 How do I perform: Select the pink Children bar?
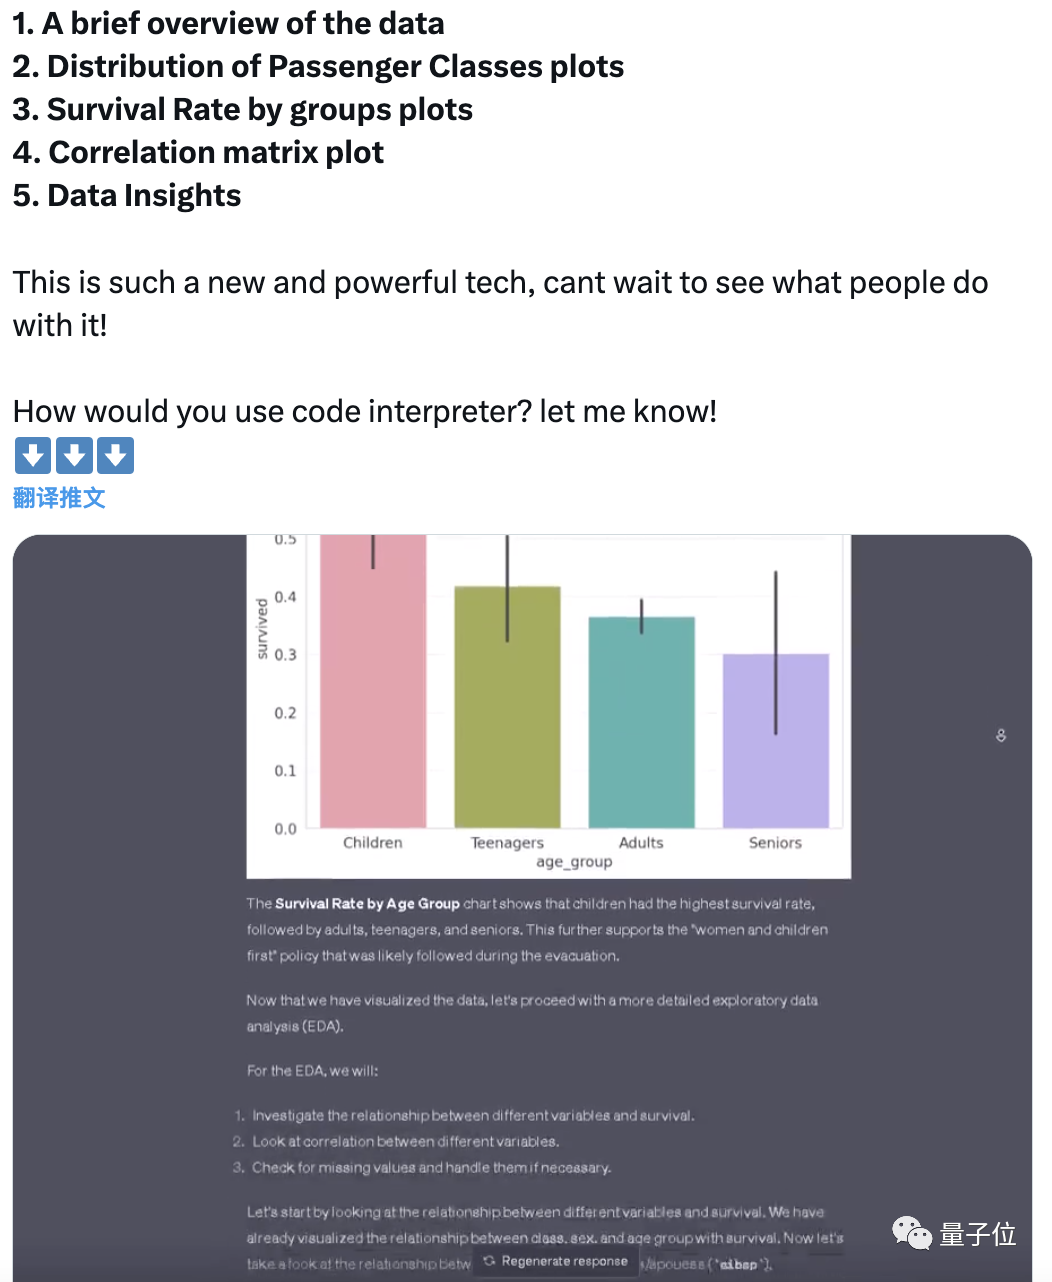coord(373,681)
